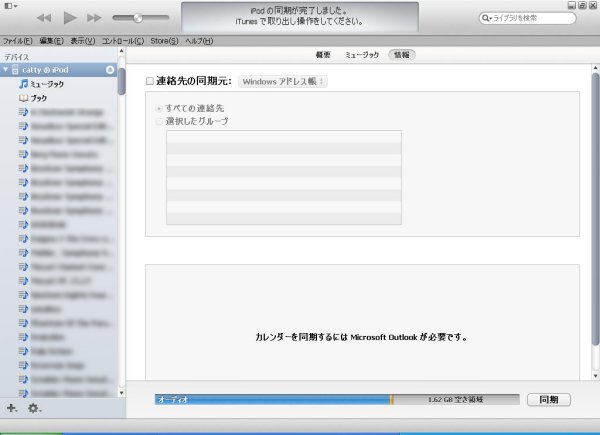
Task: Skip to the next track with fast-forward button
Action: click(94, 18)
